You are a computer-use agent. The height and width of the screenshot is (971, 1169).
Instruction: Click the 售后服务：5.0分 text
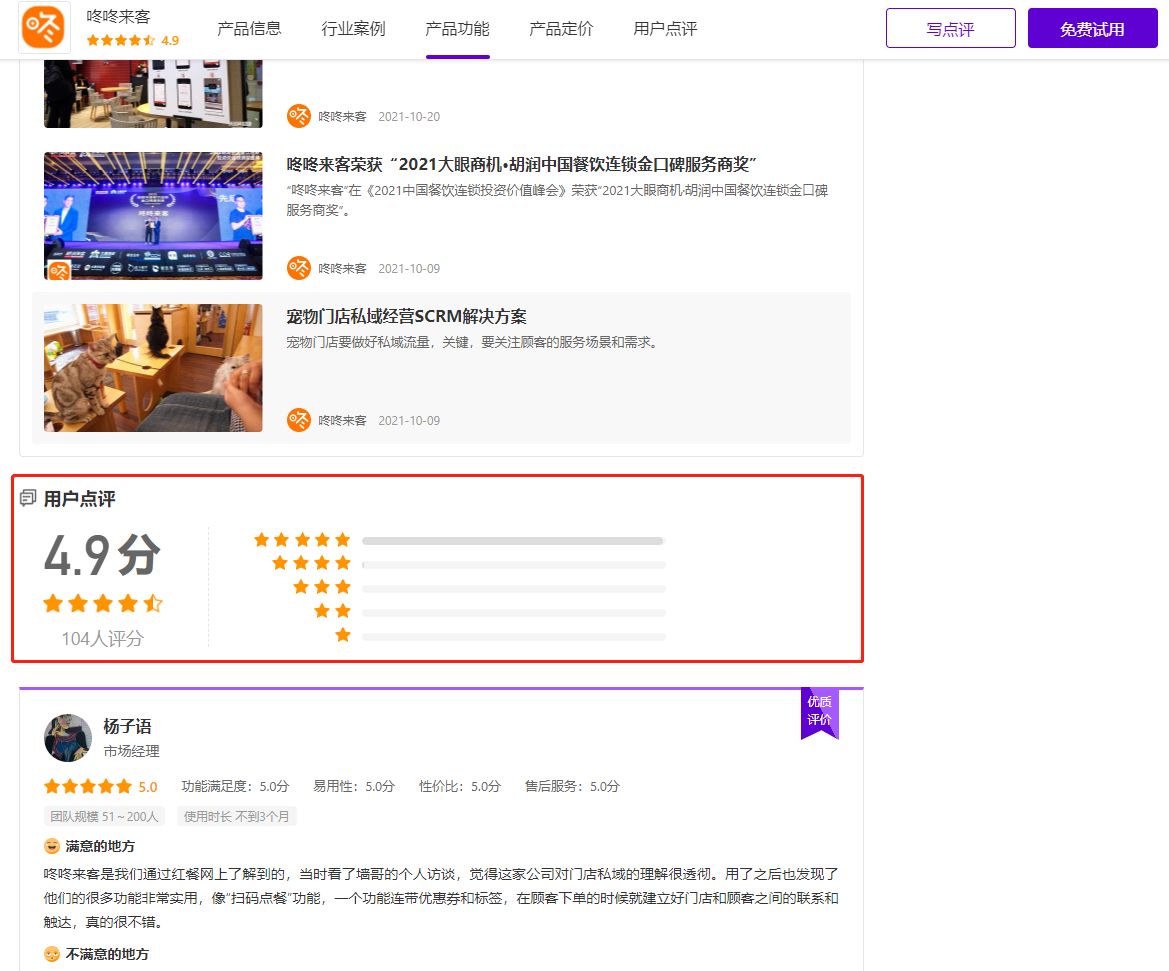tap(572, 786)
